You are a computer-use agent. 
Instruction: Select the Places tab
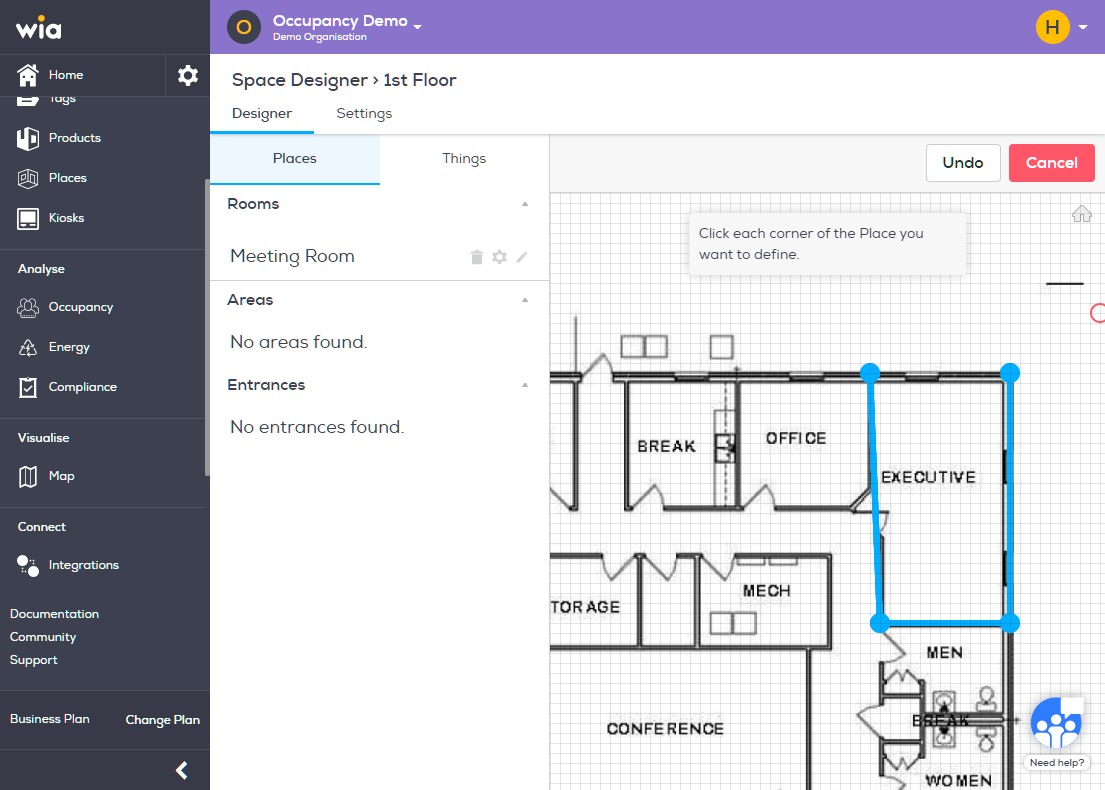click(x=295, y=159)
